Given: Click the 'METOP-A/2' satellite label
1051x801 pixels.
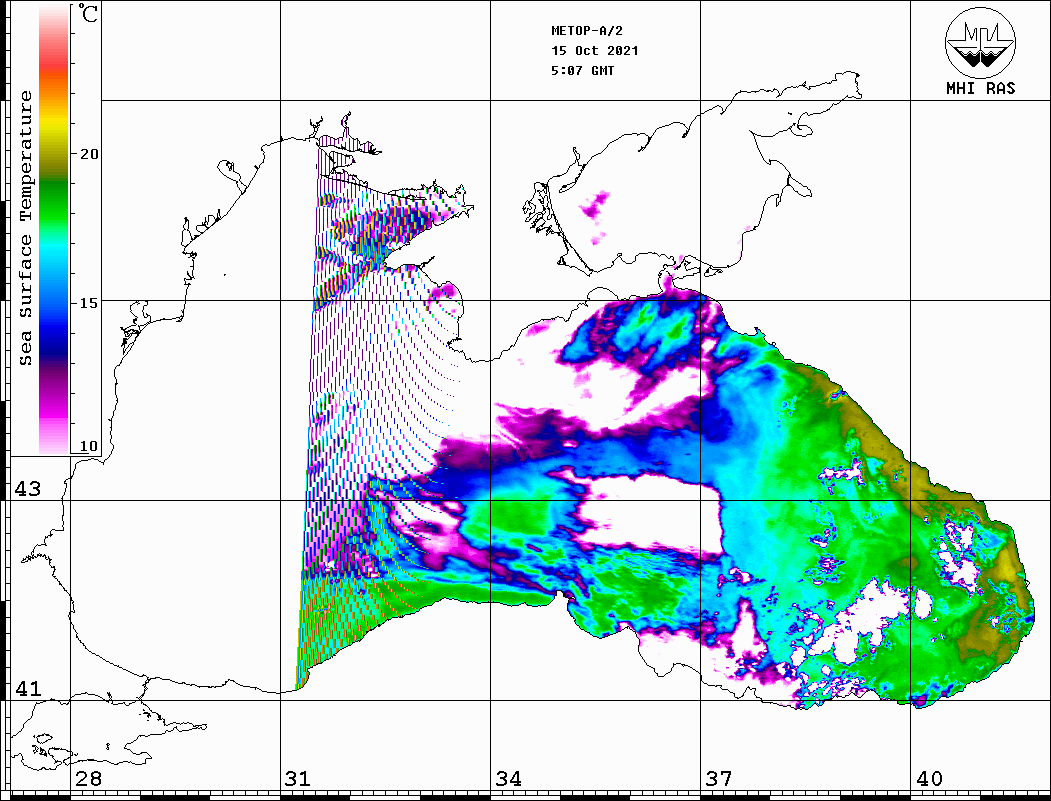Looking at the screenshot, I should pos(587,31).
